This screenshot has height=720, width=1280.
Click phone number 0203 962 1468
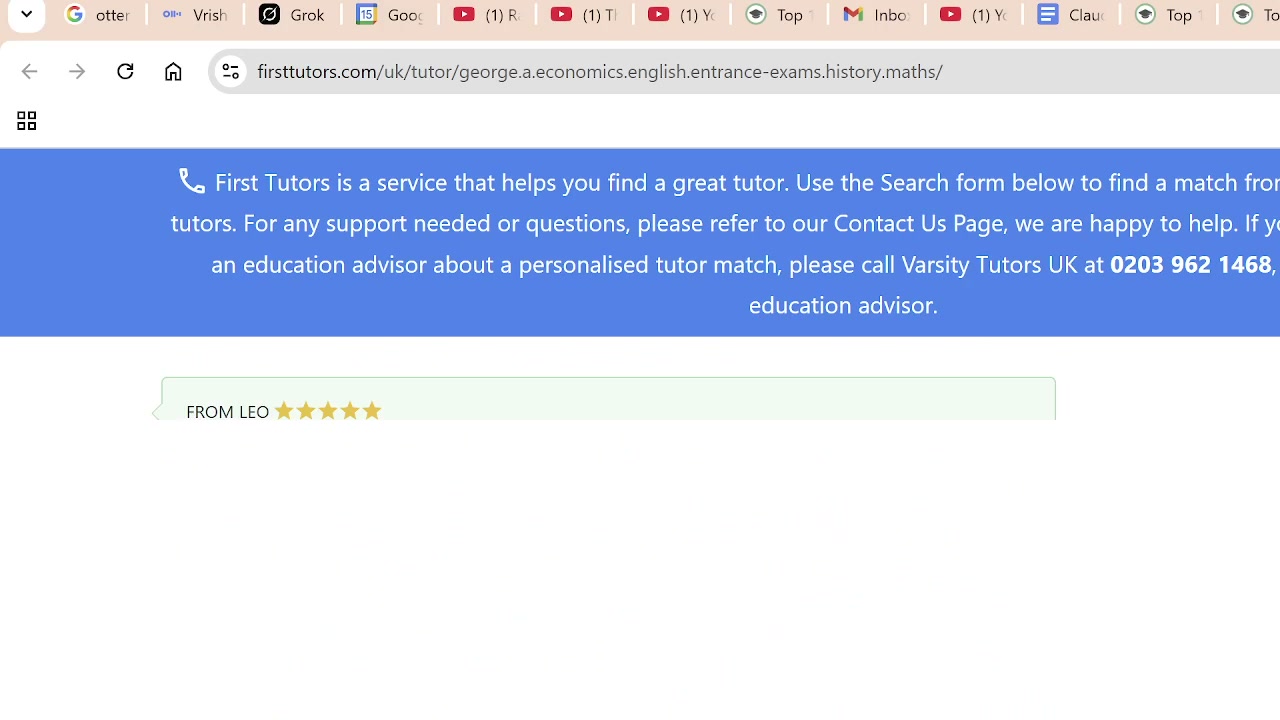click(1190, 264)
